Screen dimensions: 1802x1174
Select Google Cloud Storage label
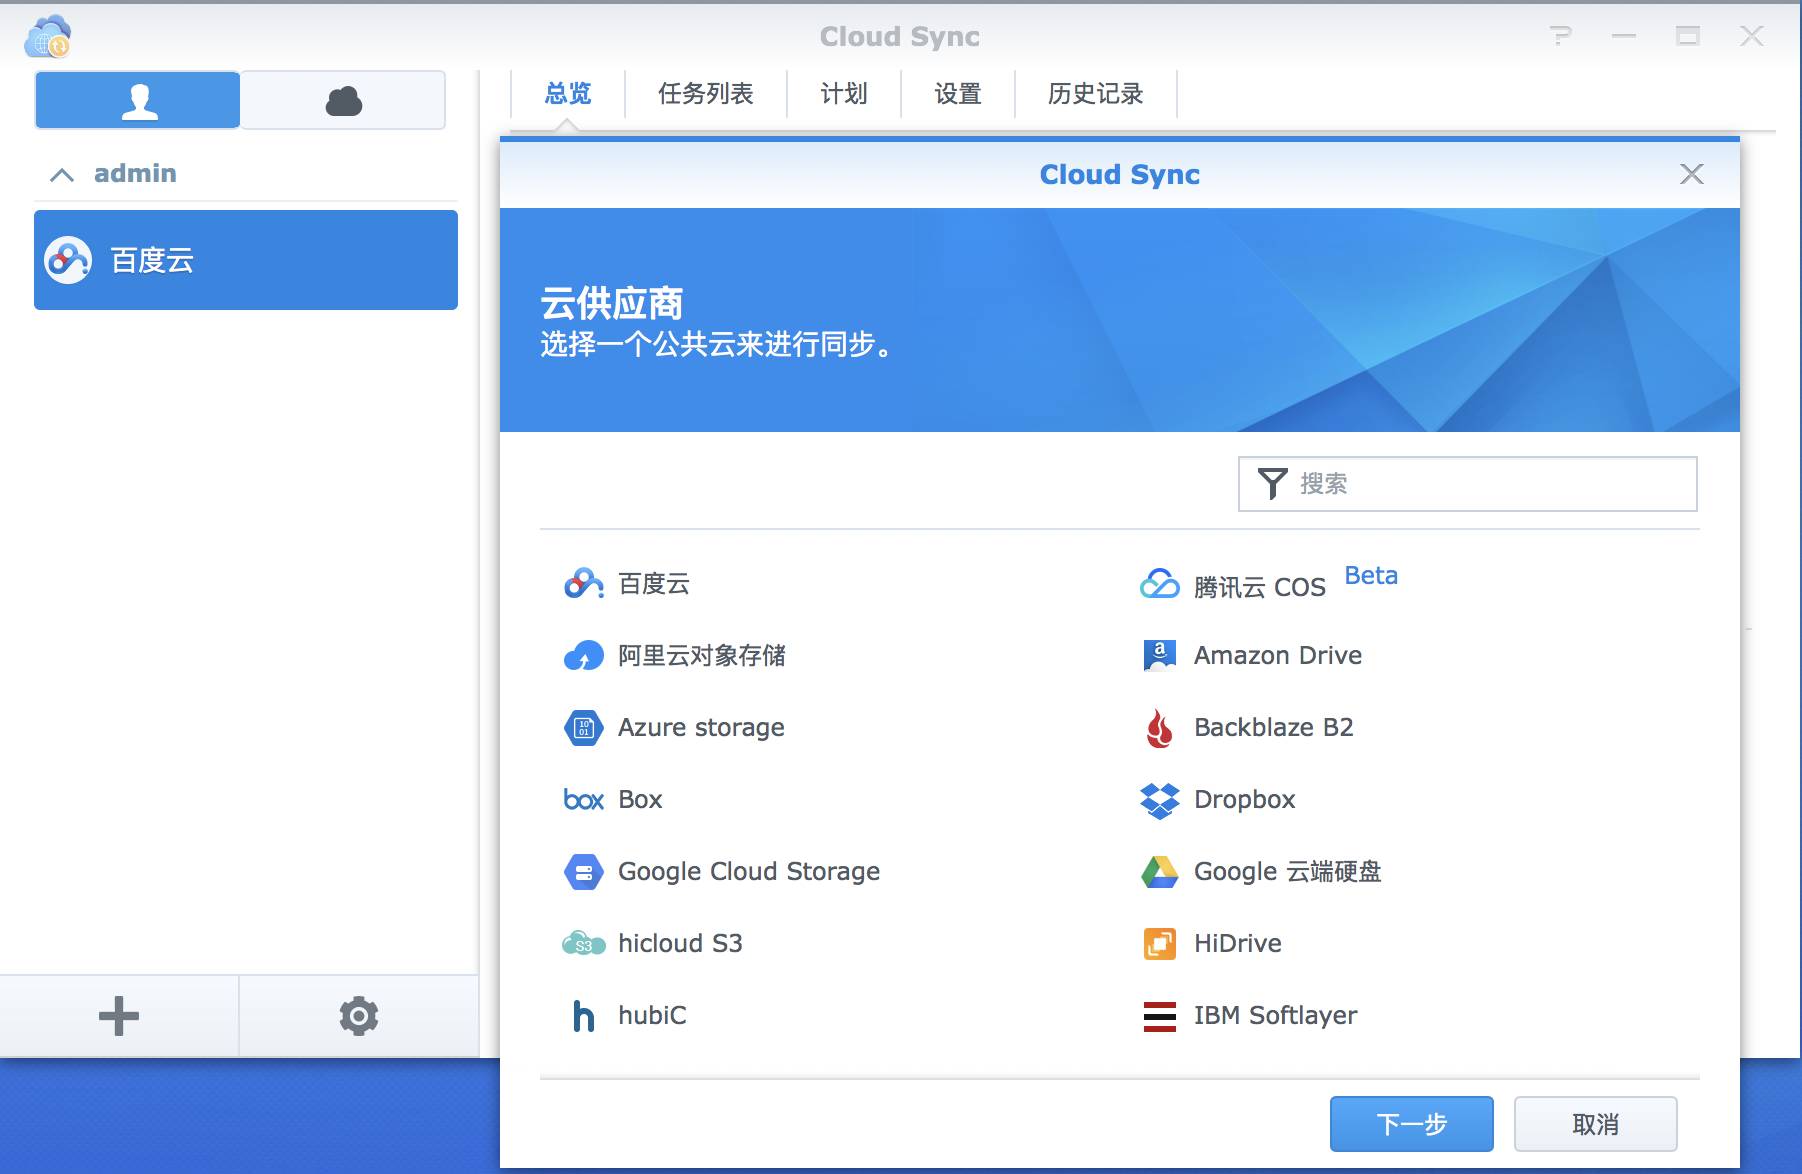coord(749,872)
